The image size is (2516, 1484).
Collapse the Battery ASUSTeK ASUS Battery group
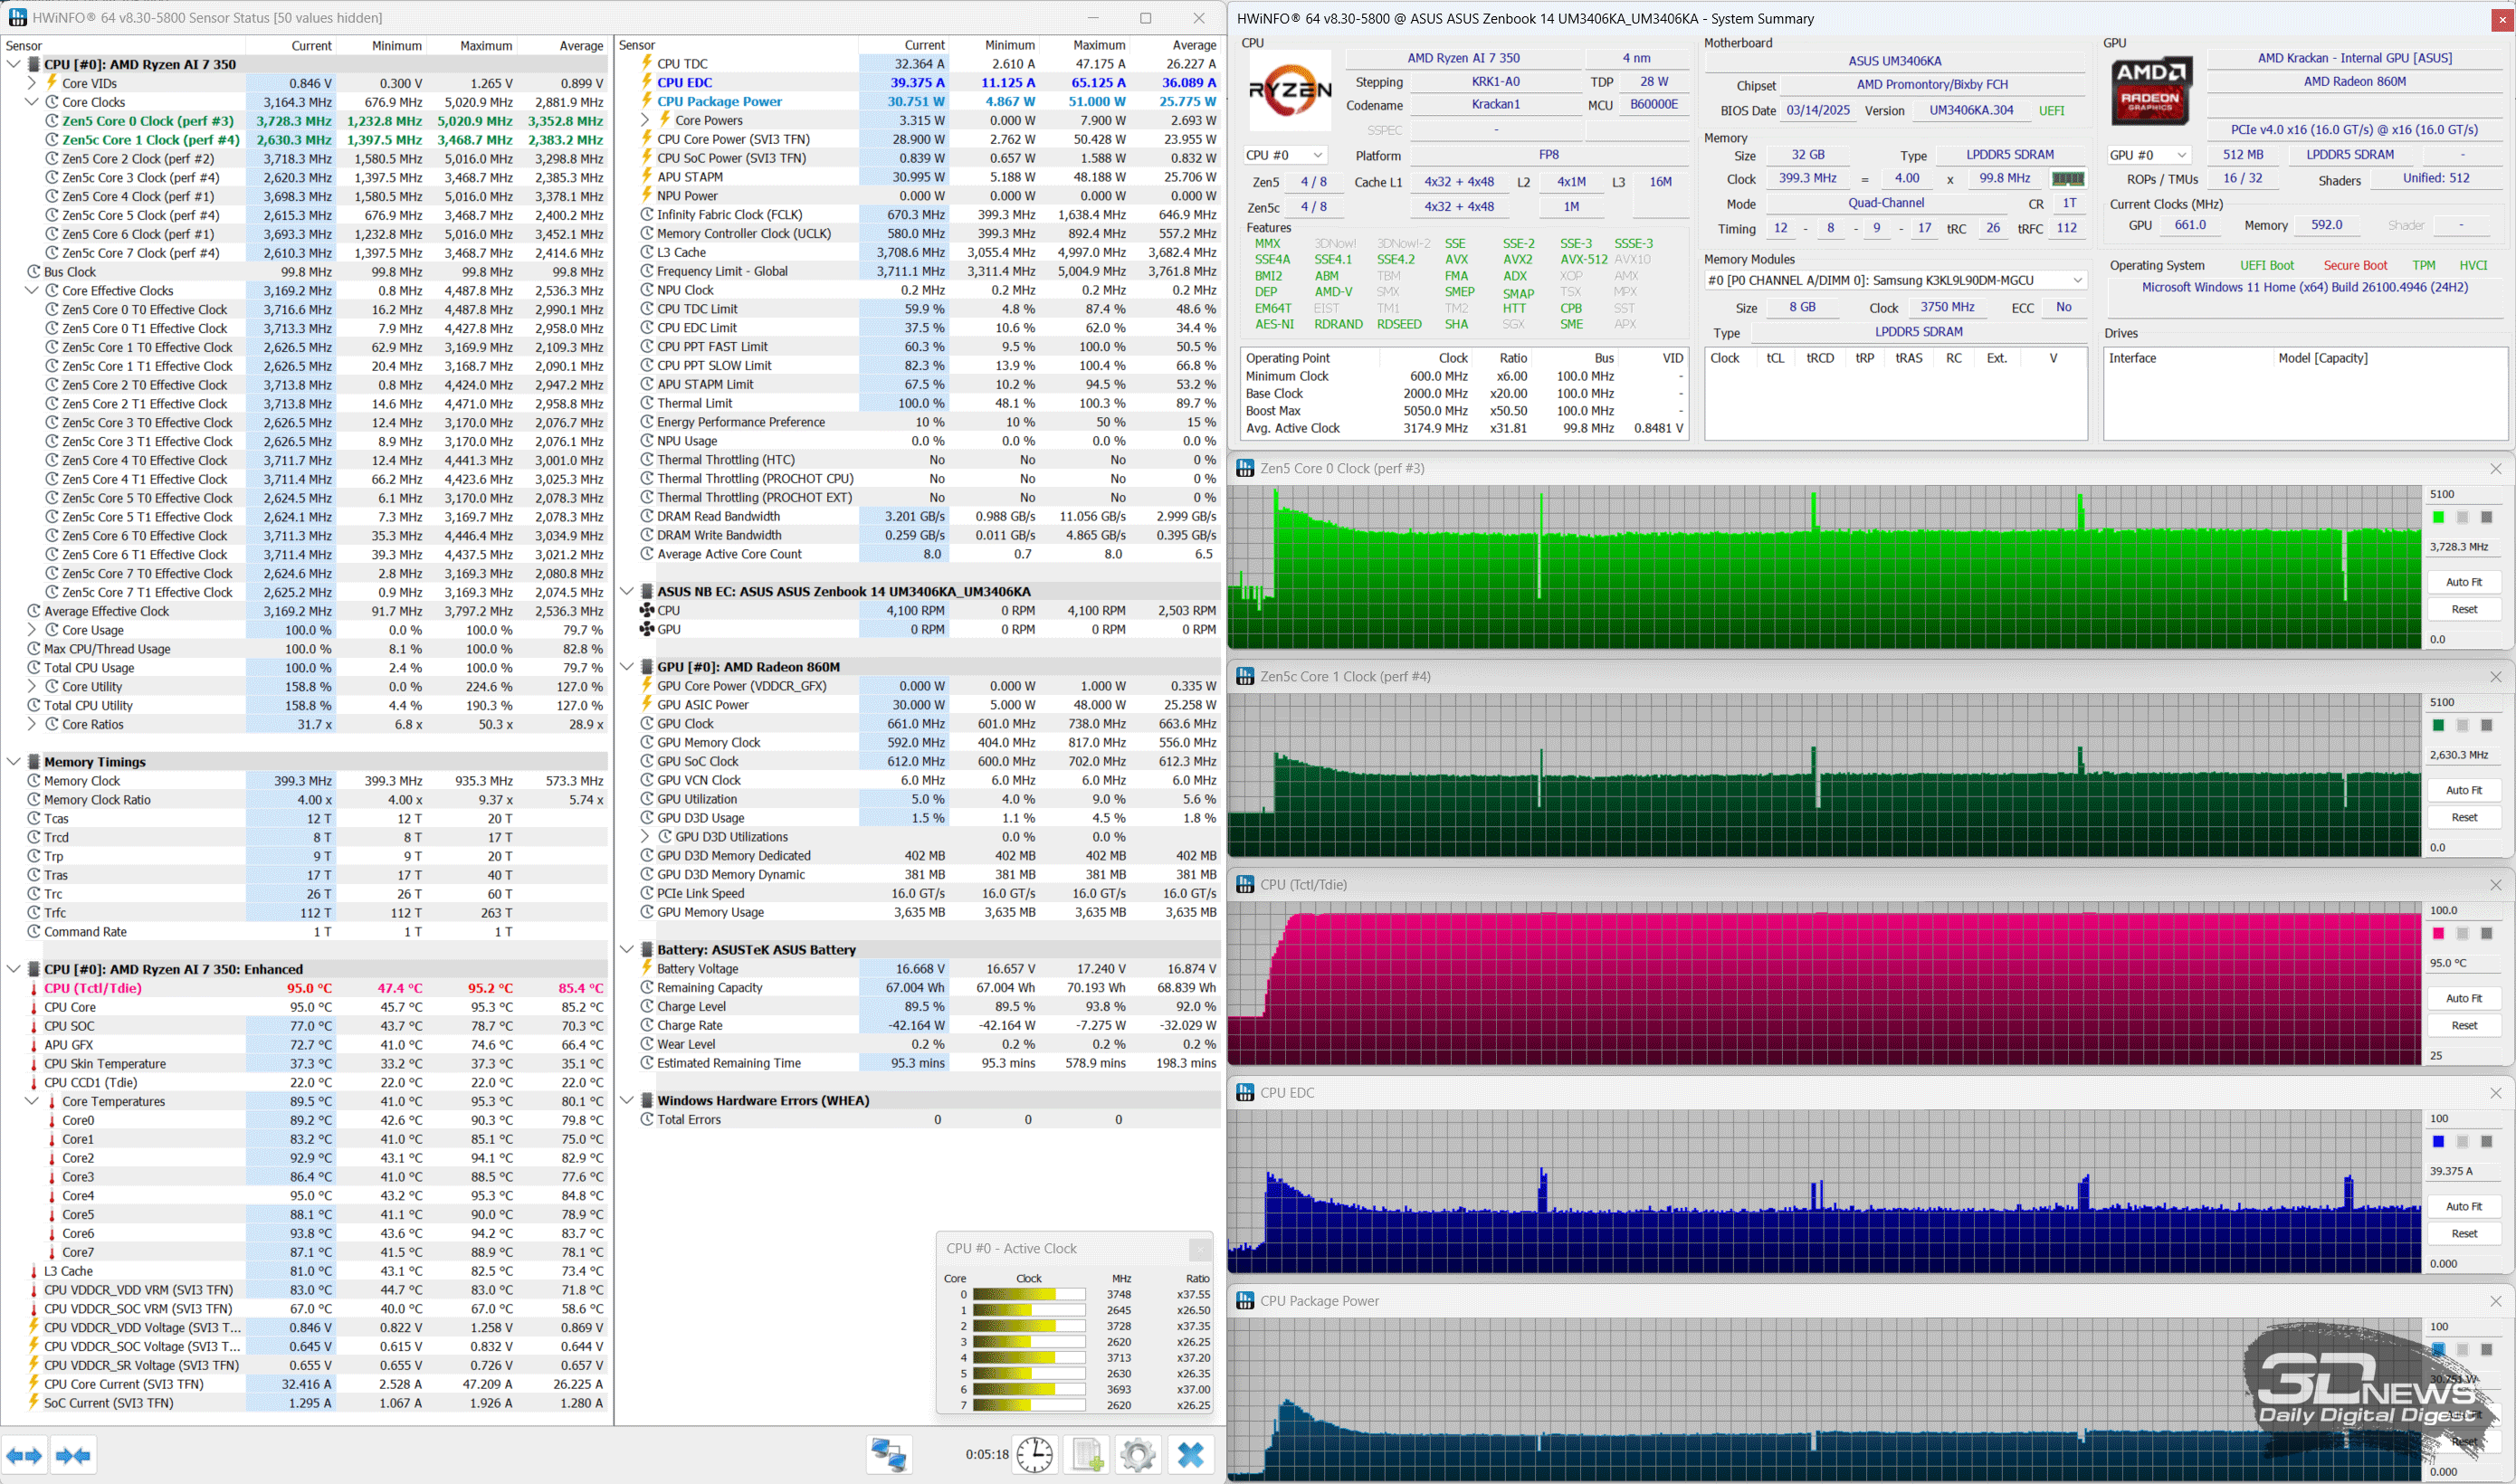tap(627, 950)
